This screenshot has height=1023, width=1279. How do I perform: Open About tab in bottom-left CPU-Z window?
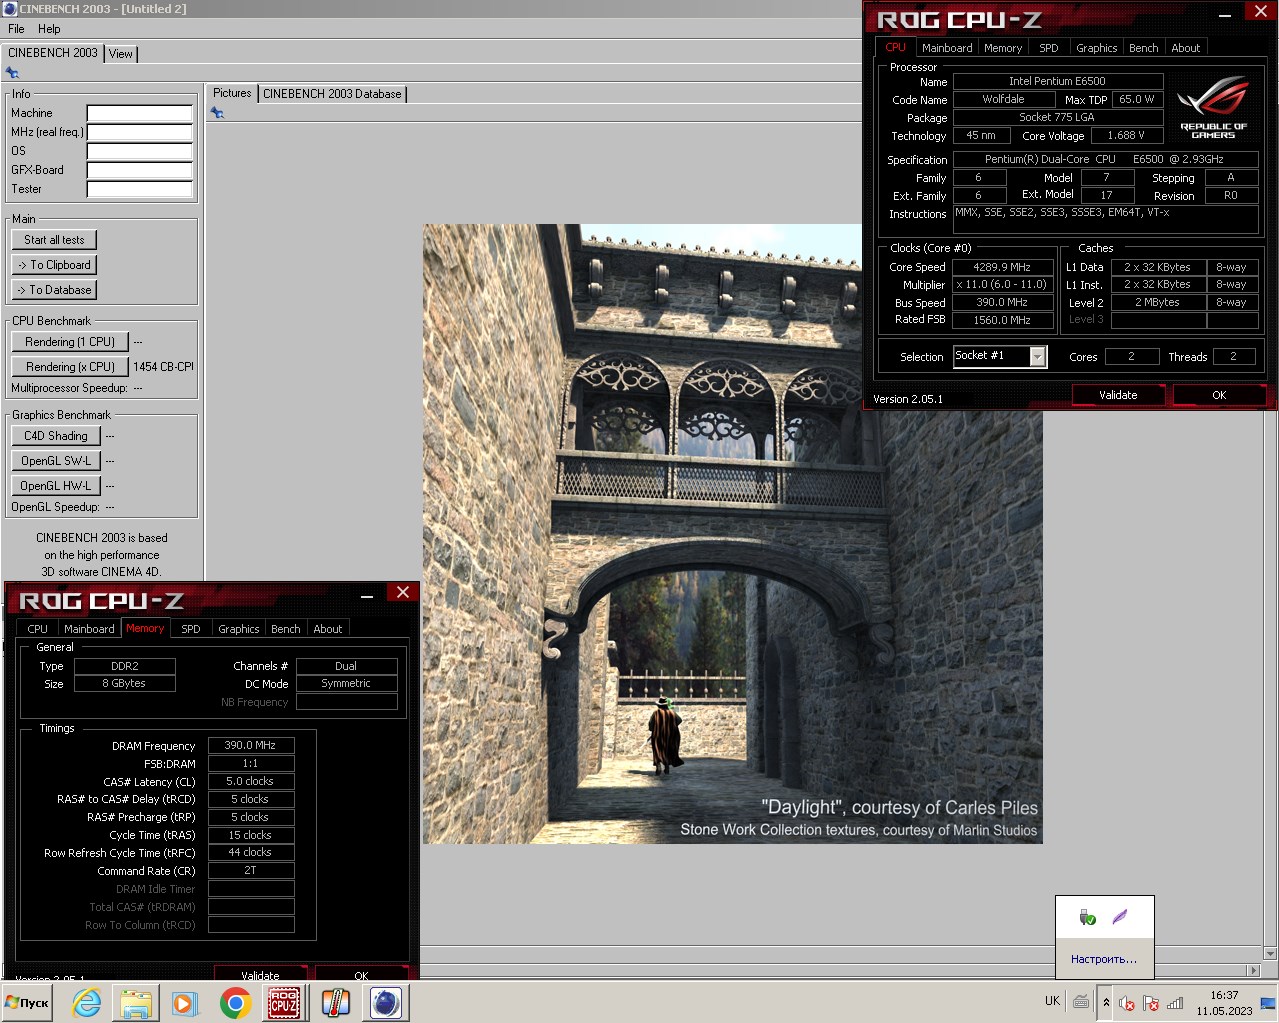[328, 629]
